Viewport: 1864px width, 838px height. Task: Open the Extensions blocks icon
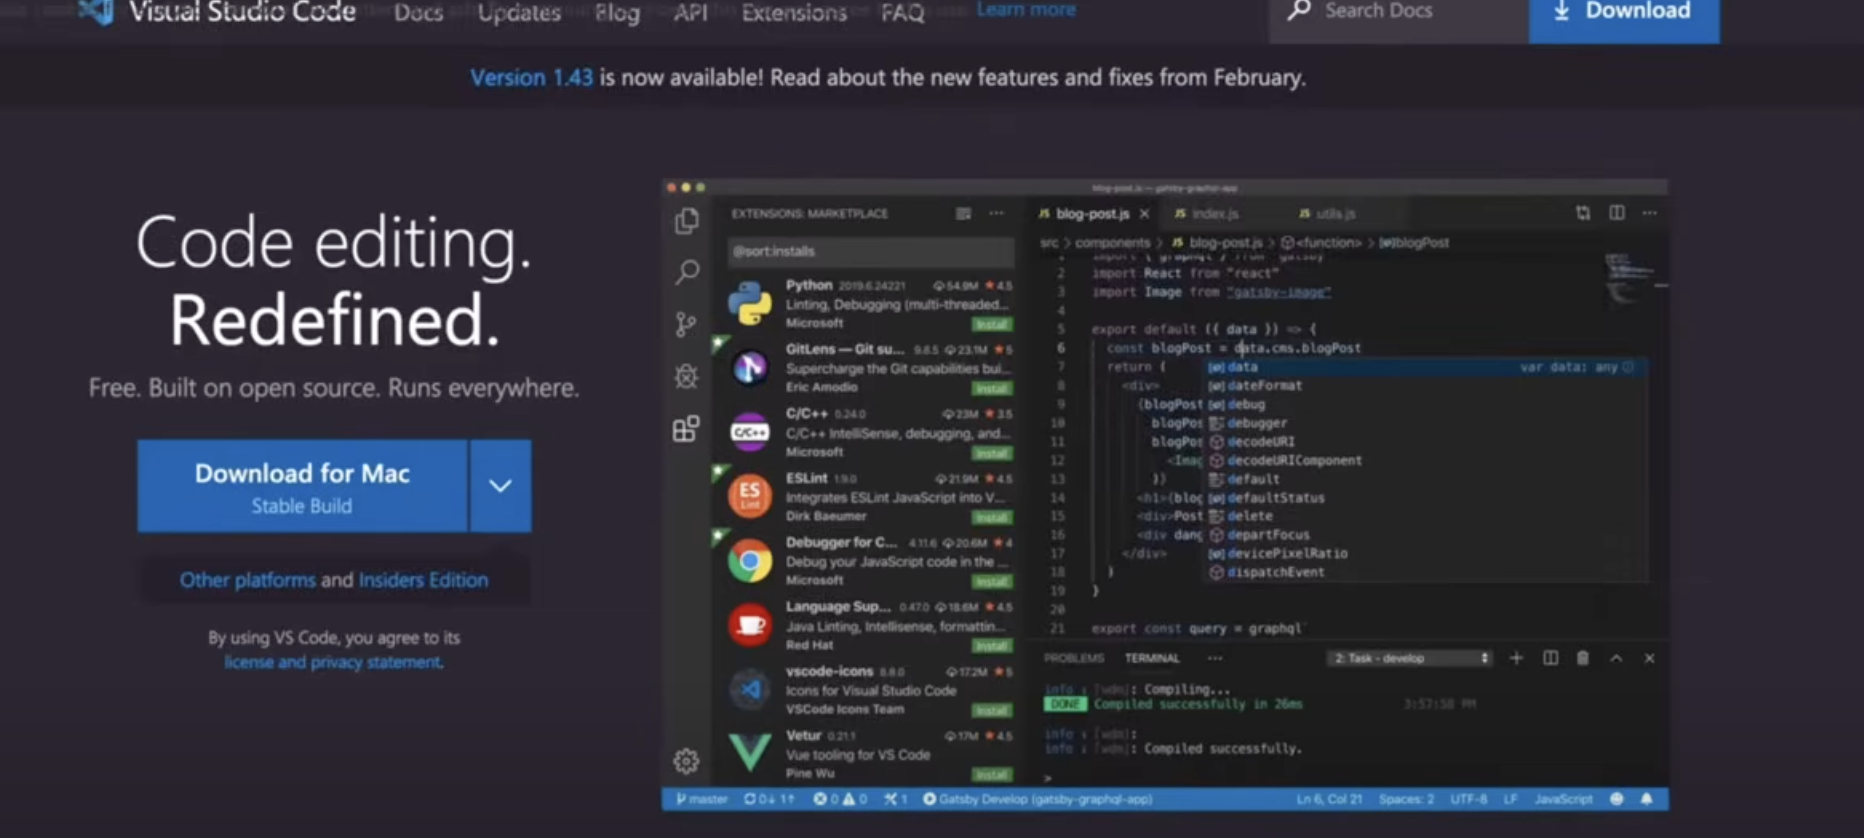pyautogui.click(x=686, y=429)
